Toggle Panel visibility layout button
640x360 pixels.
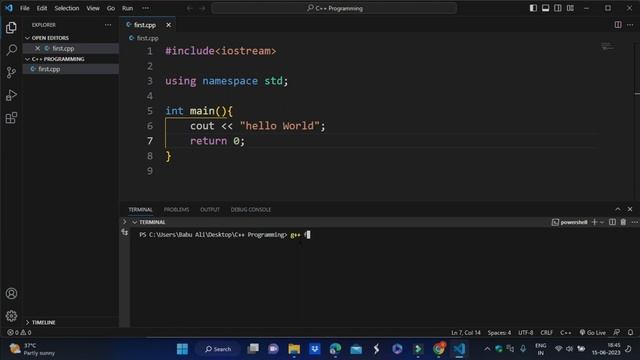point(545,8)
